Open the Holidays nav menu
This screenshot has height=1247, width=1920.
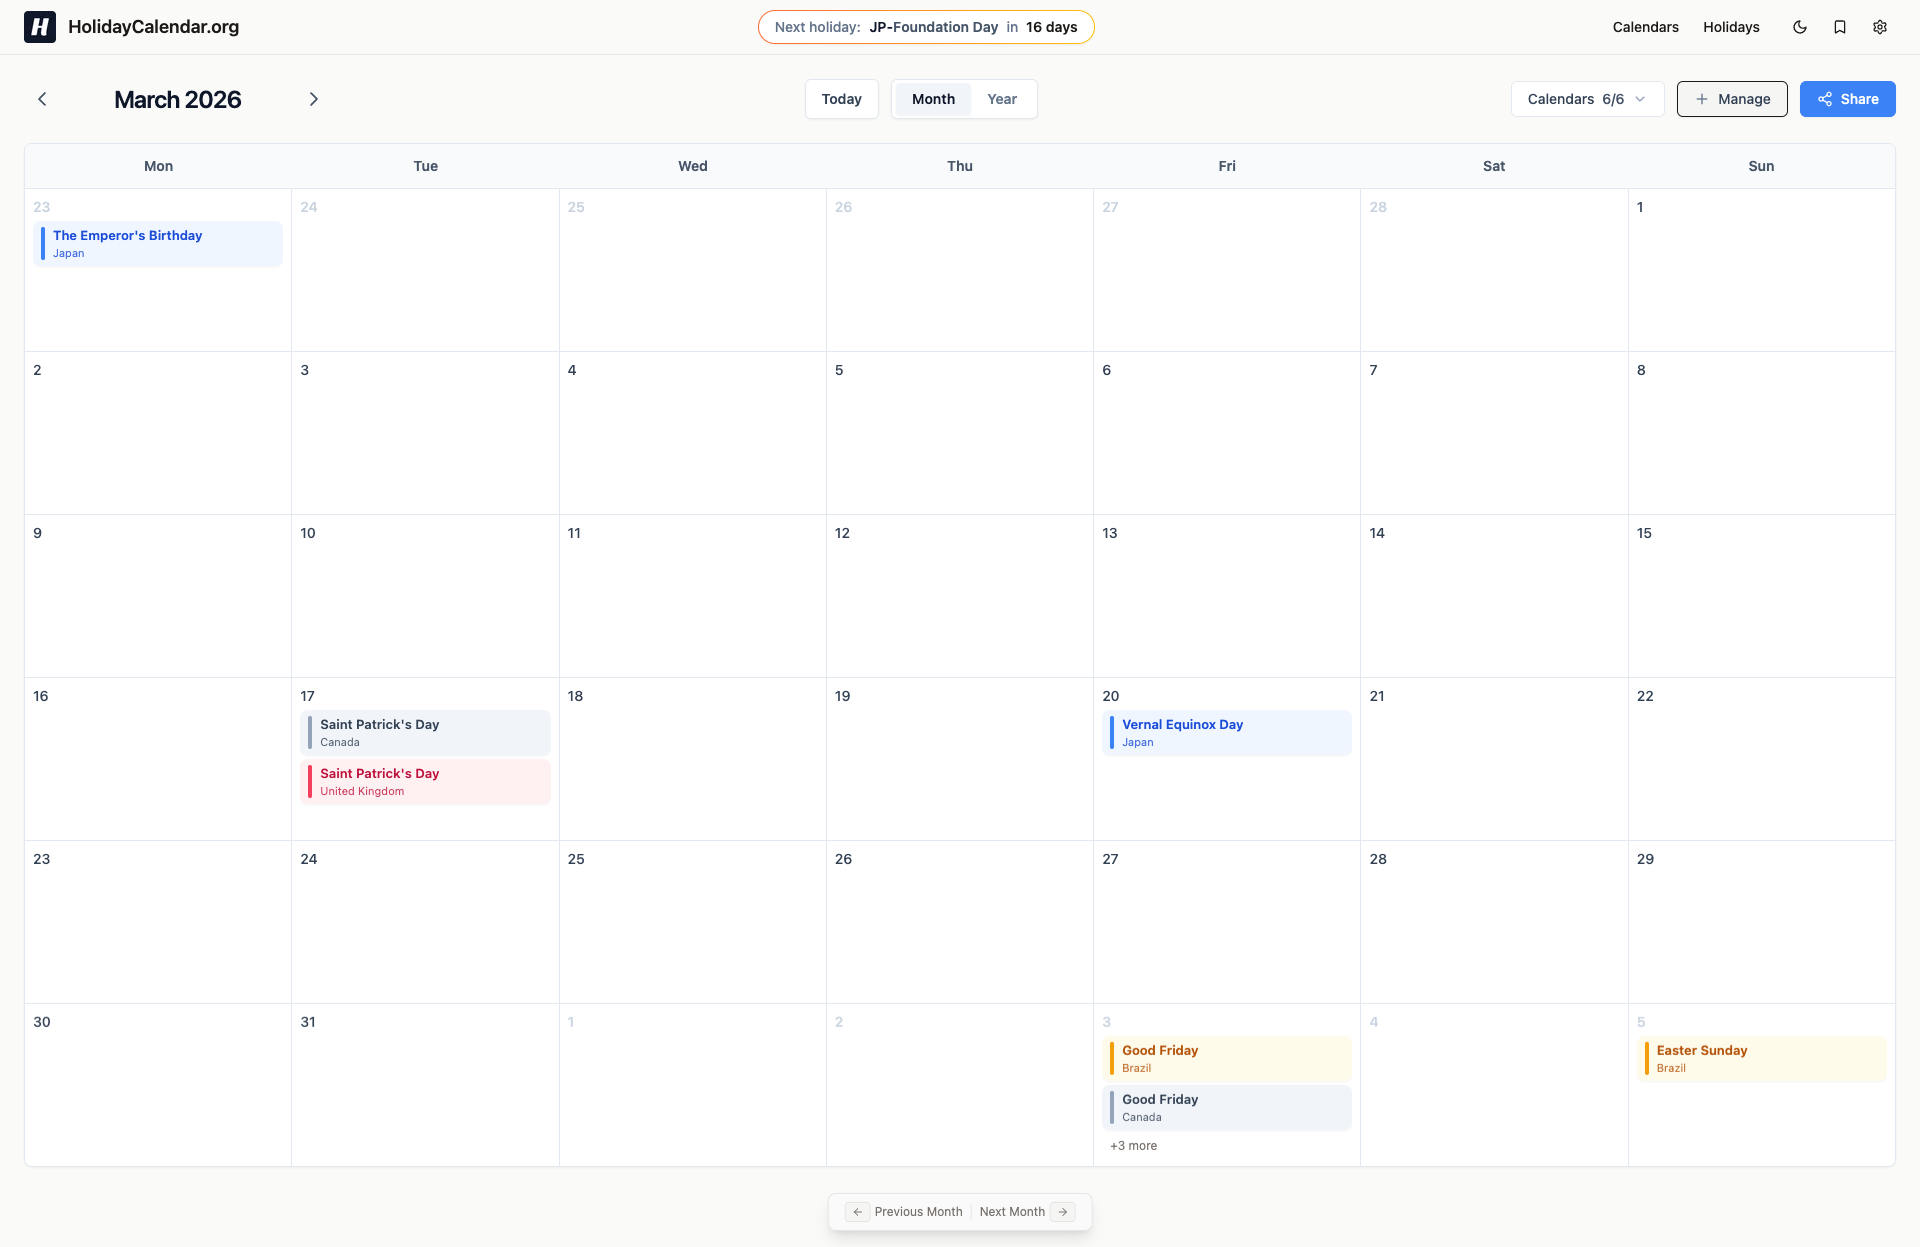[1731, 27]
